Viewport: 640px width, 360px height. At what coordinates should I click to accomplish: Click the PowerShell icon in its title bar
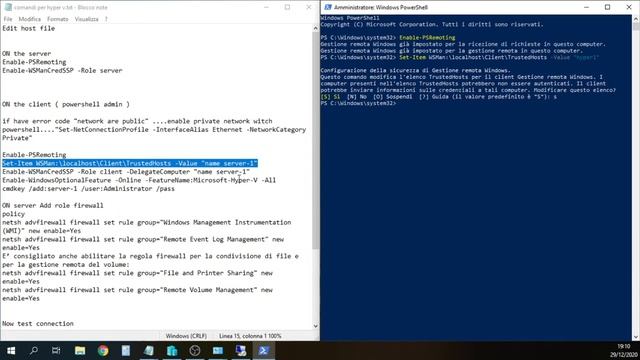pos(327,7)
